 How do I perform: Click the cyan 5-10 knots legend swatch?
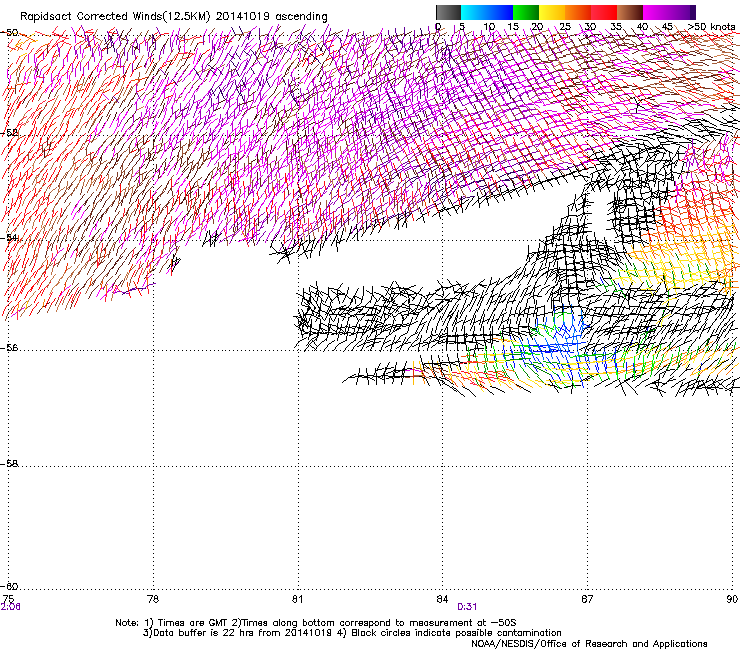pos(474,12)
